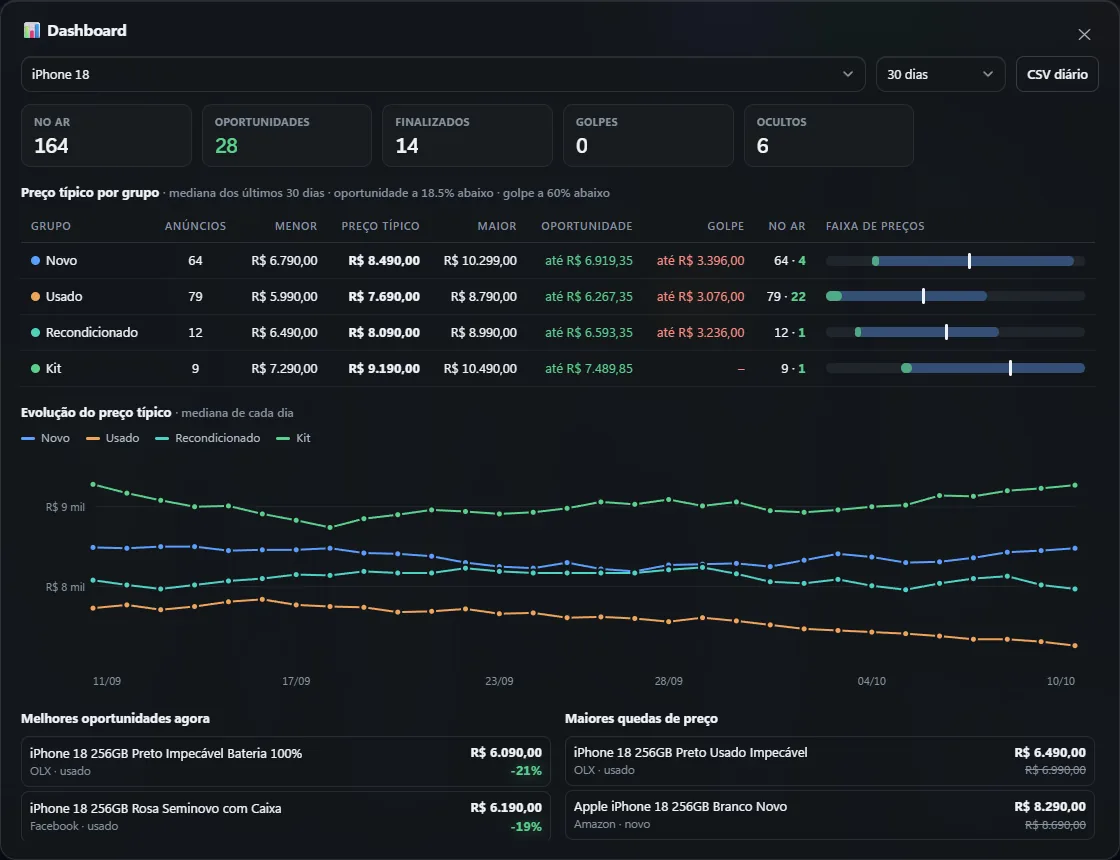1120x860 pixels.
Task: Toggle Novo series in chart legend
Action: point(46,438)
